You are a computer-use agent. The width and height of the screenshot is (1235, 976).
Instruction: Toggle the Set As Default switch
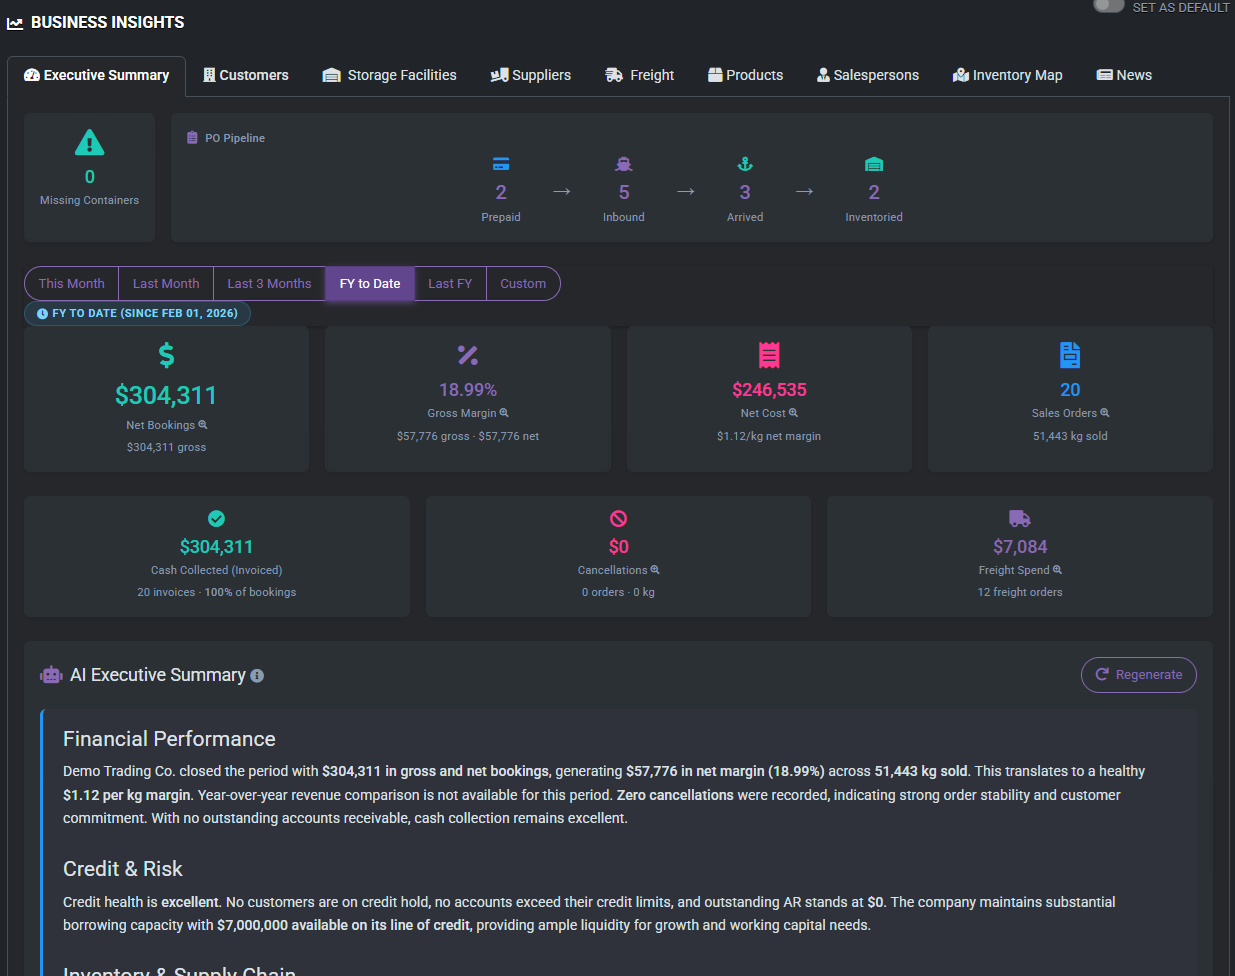(1108, 6)
